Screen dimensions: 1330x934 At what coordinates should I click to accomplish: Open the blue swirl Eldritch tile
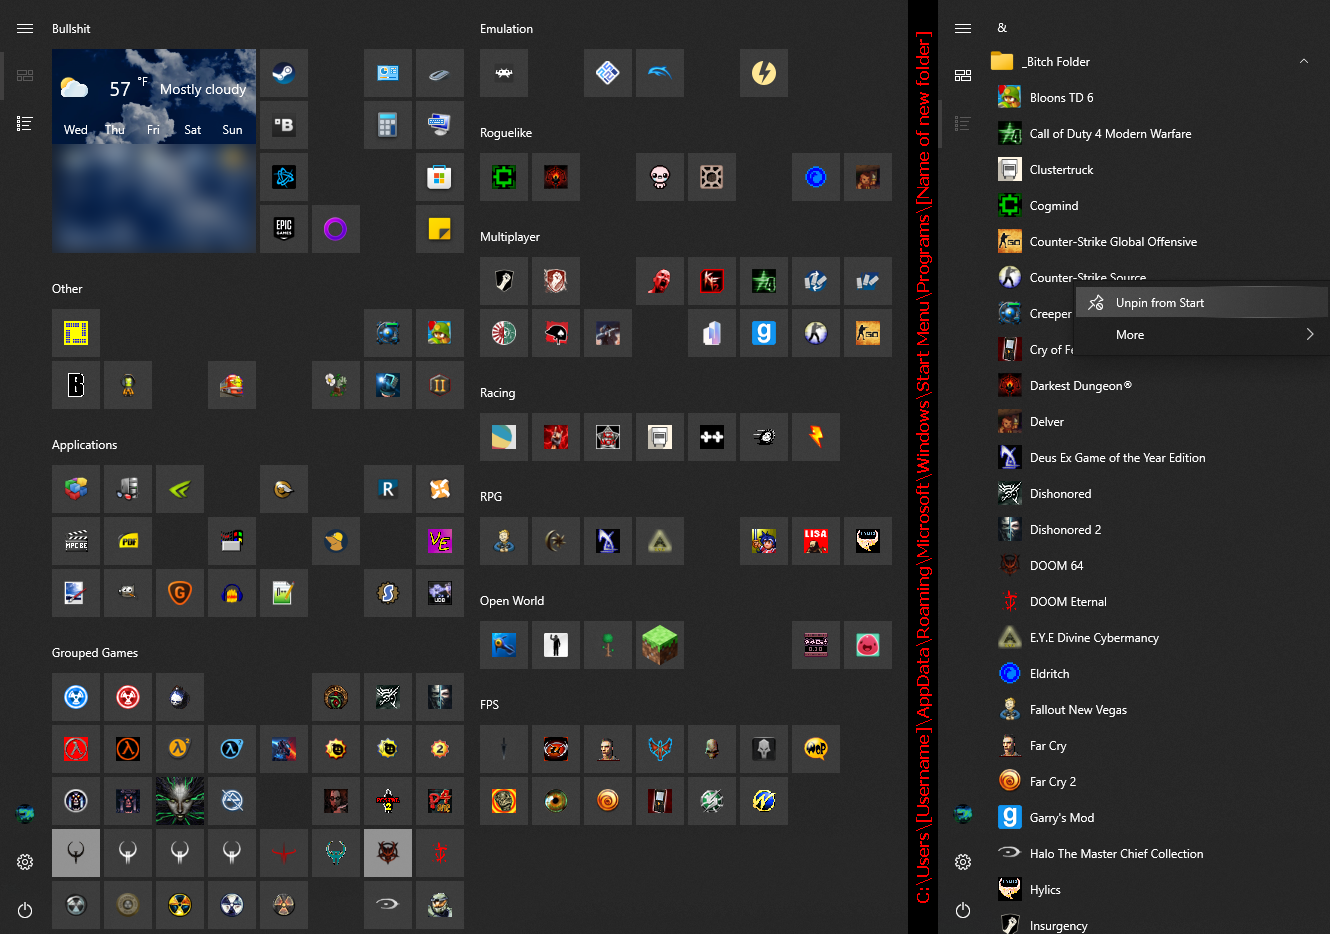pyautogui.click(x=816, y=177)
